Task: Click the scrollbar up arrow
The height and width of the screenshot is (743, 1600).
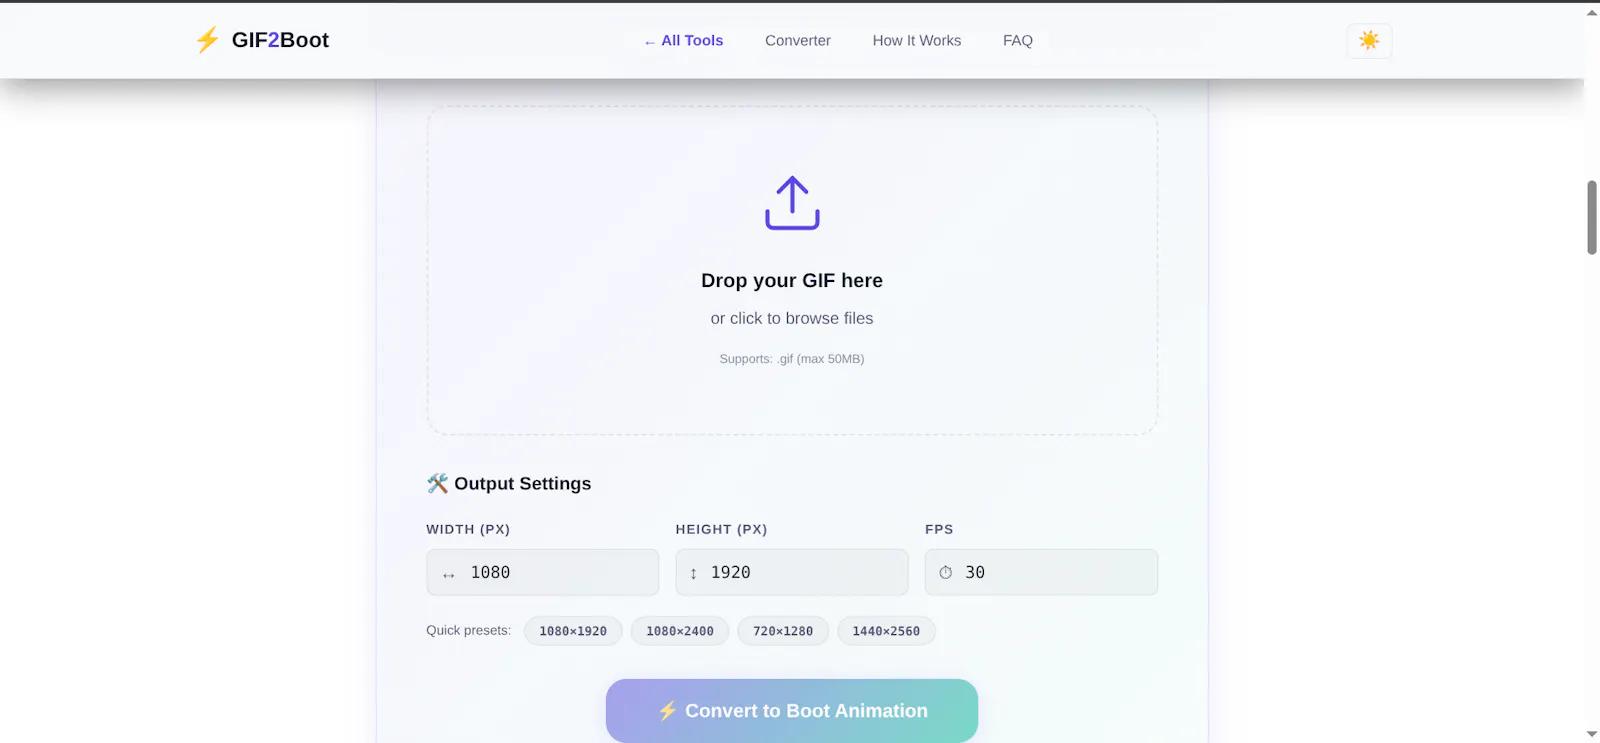Action: pos(1592,12)
